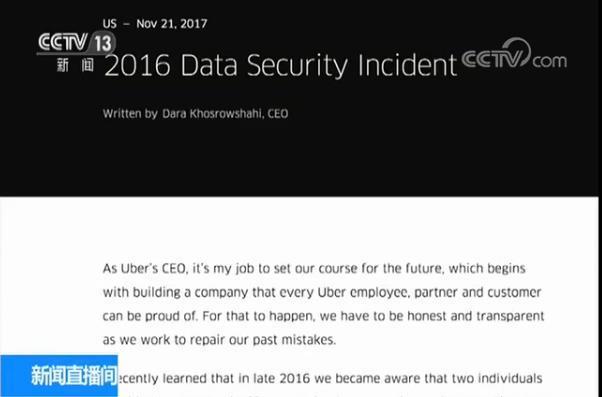Click the line "can be proud of"
The image size is (602, 397).
(x=323, y=316)
